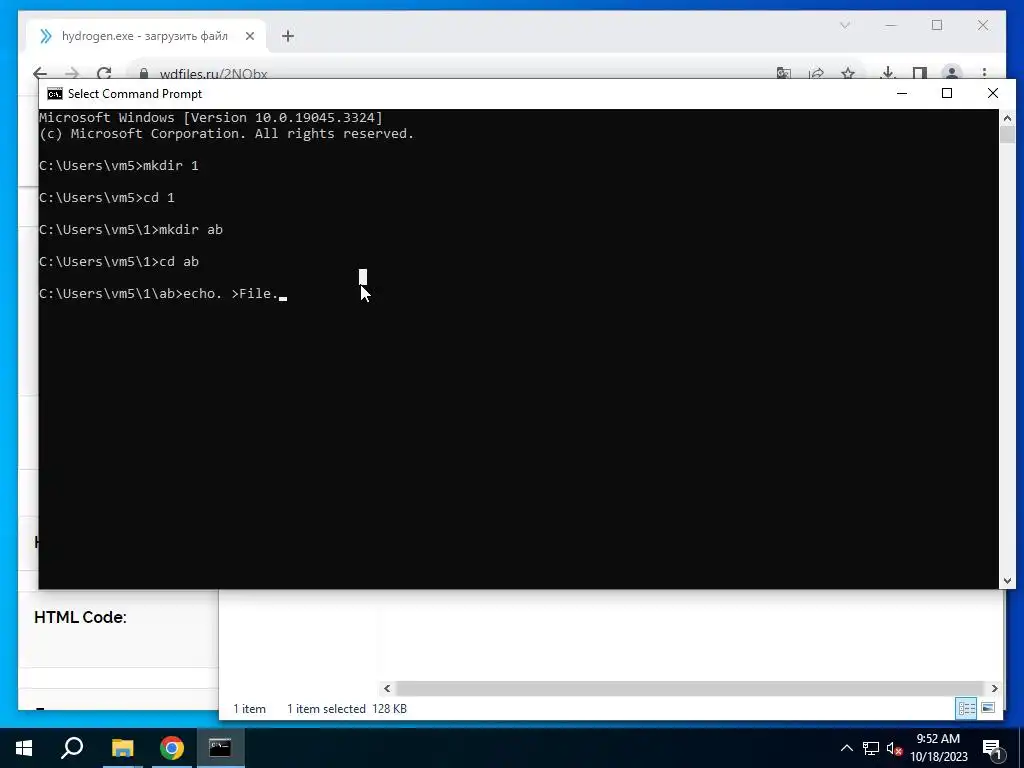Go back in Chrome
This screenshot has height=768, width=1024.
(40, 74)
